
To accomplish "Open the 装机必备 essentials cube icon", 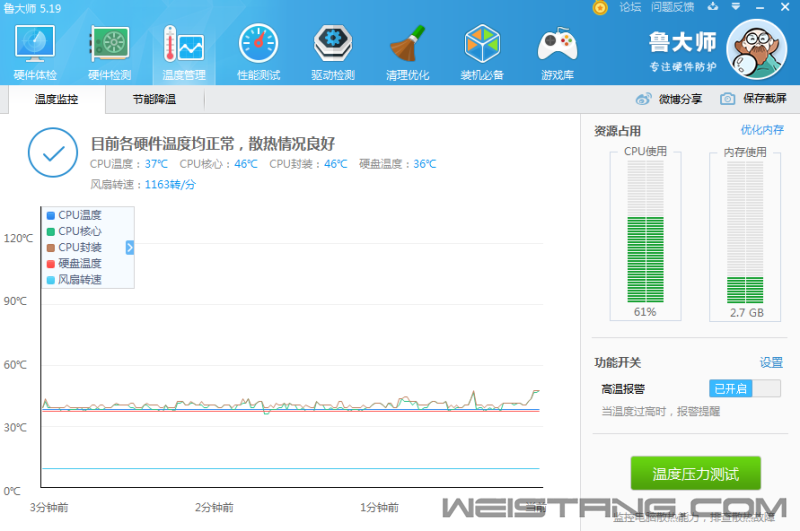I will click(x=482, y=53).
